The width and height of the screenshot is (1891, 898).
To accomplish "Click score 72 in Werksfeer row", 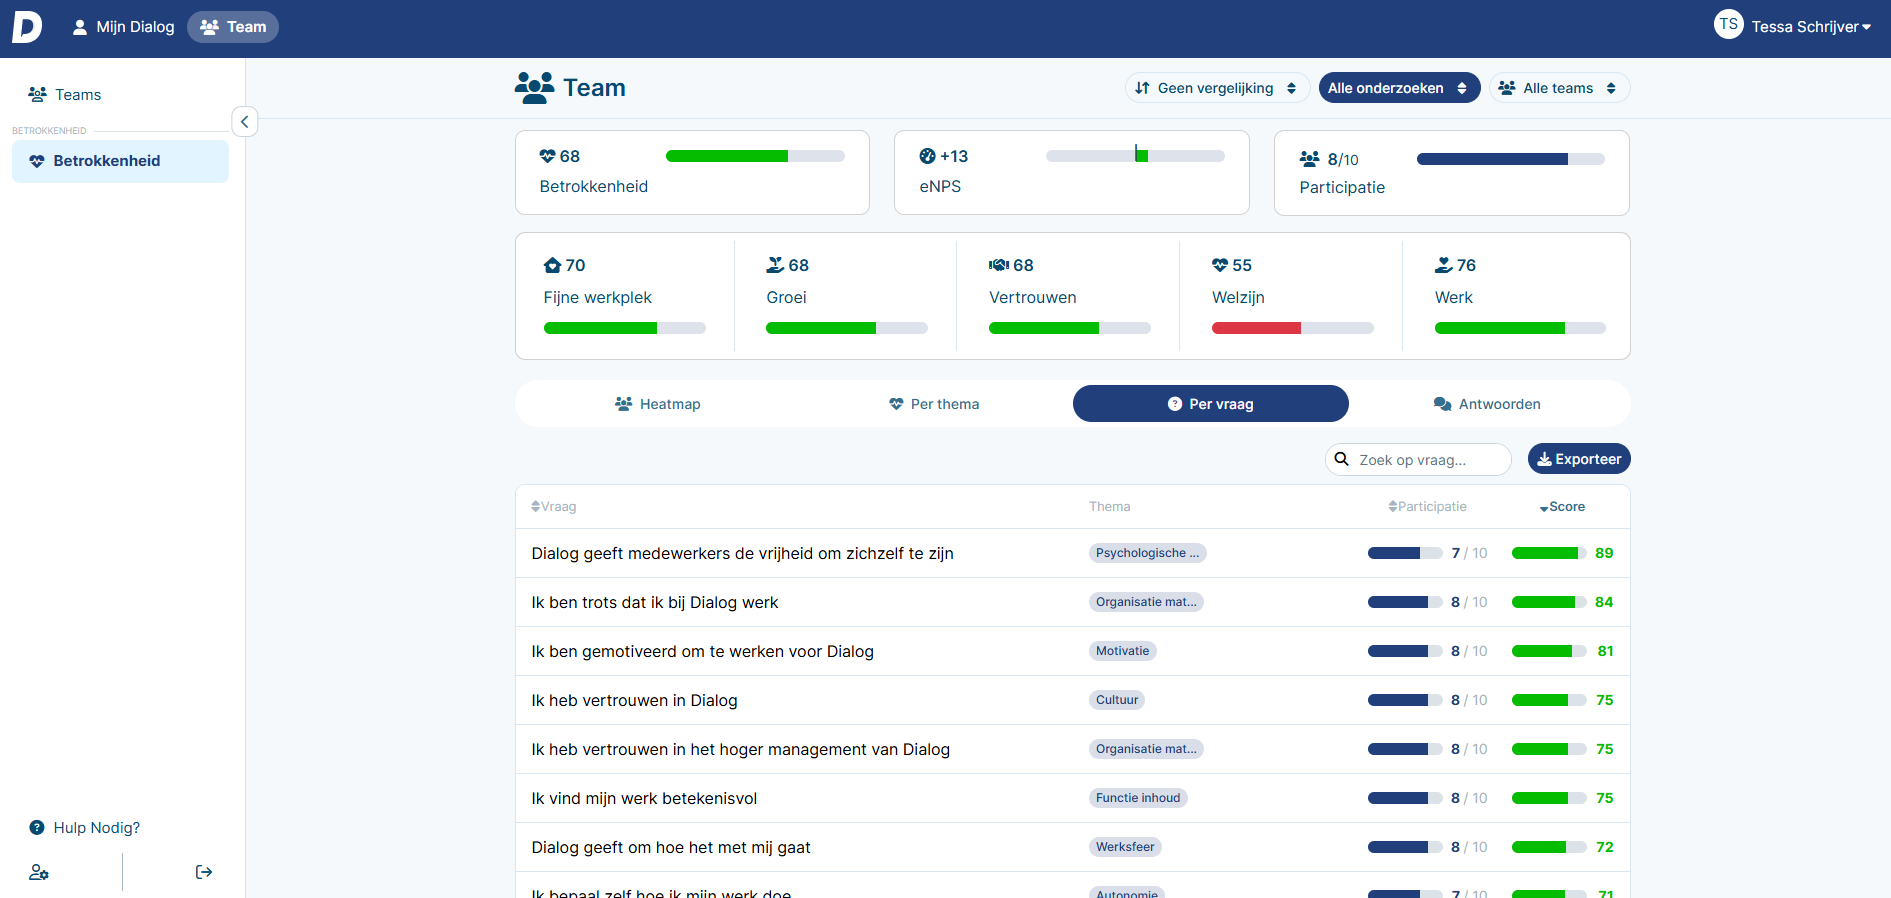I will (x=1605, y=847).
